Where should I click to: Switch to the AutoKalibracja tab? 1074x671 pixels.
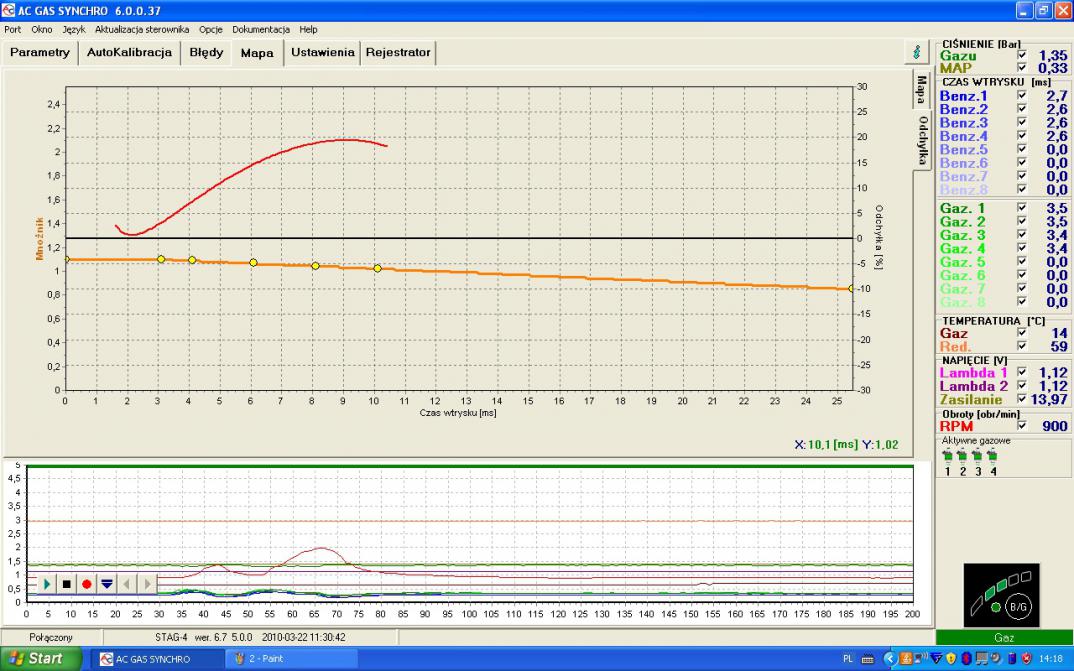129,52
